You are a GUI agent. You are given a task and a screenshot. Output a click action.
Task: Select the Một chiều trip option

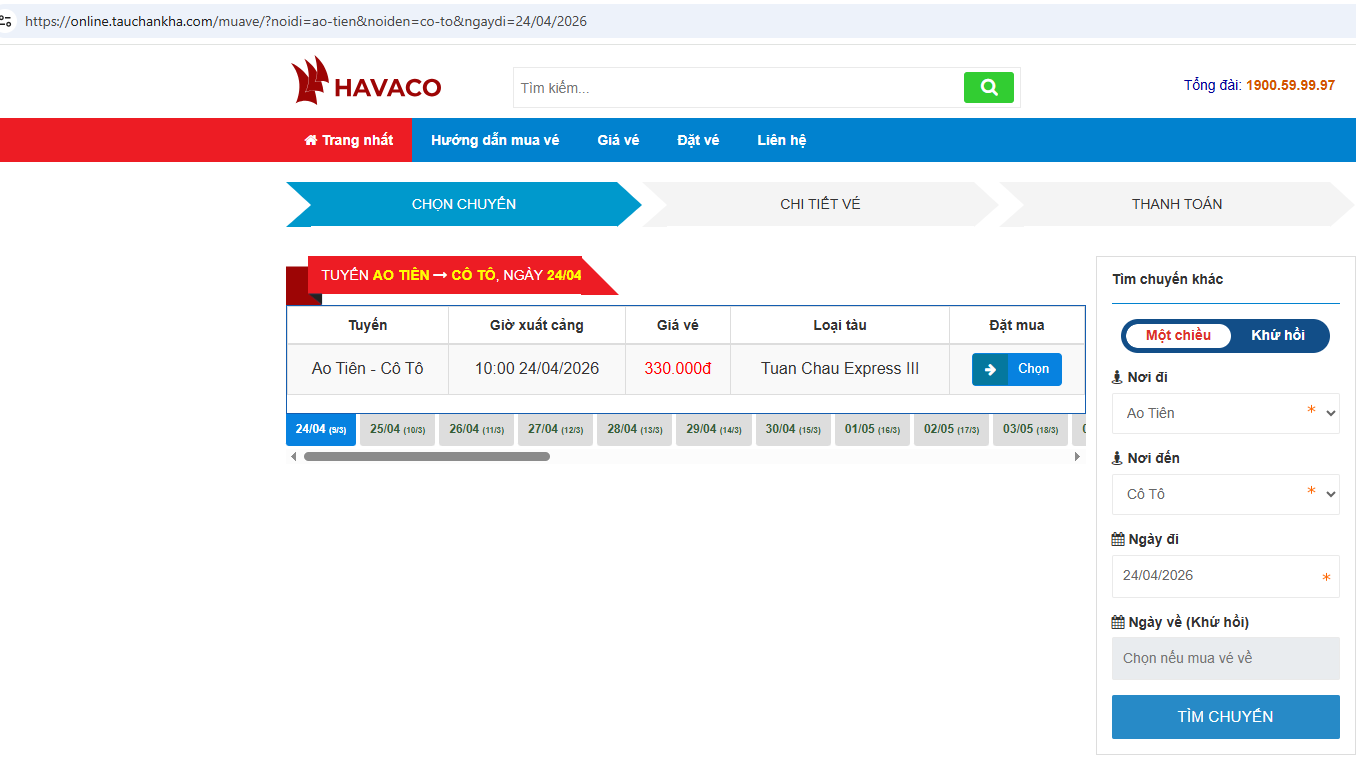point(1178,336)
